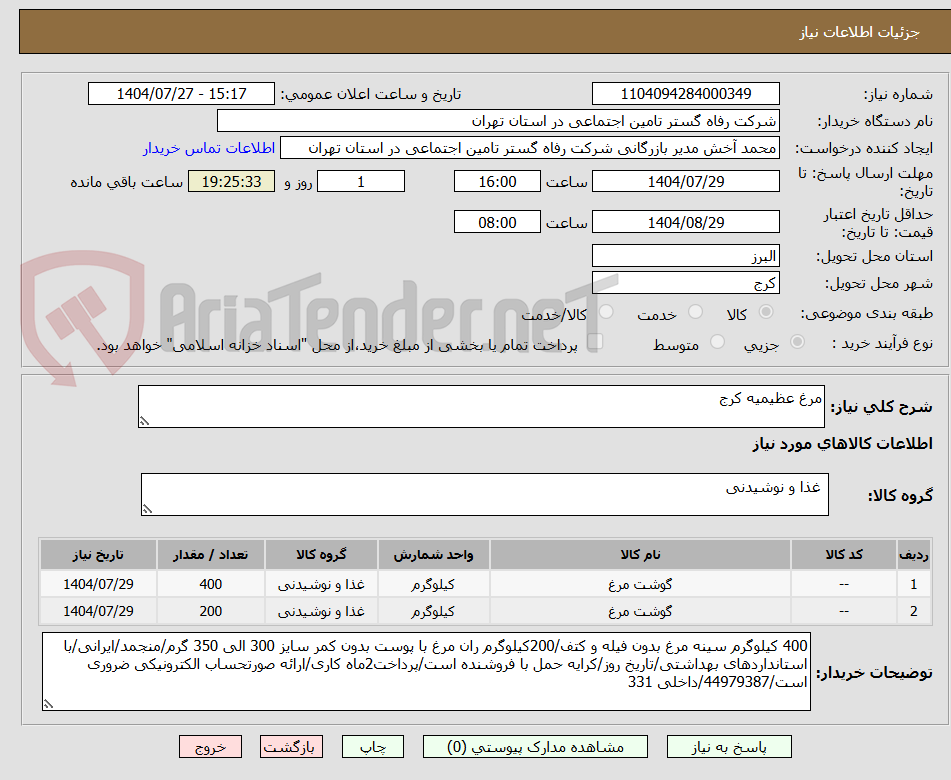Click گوشت مرغ in row 1
Viewport: 951px width, 780px height.
point(640,584)
